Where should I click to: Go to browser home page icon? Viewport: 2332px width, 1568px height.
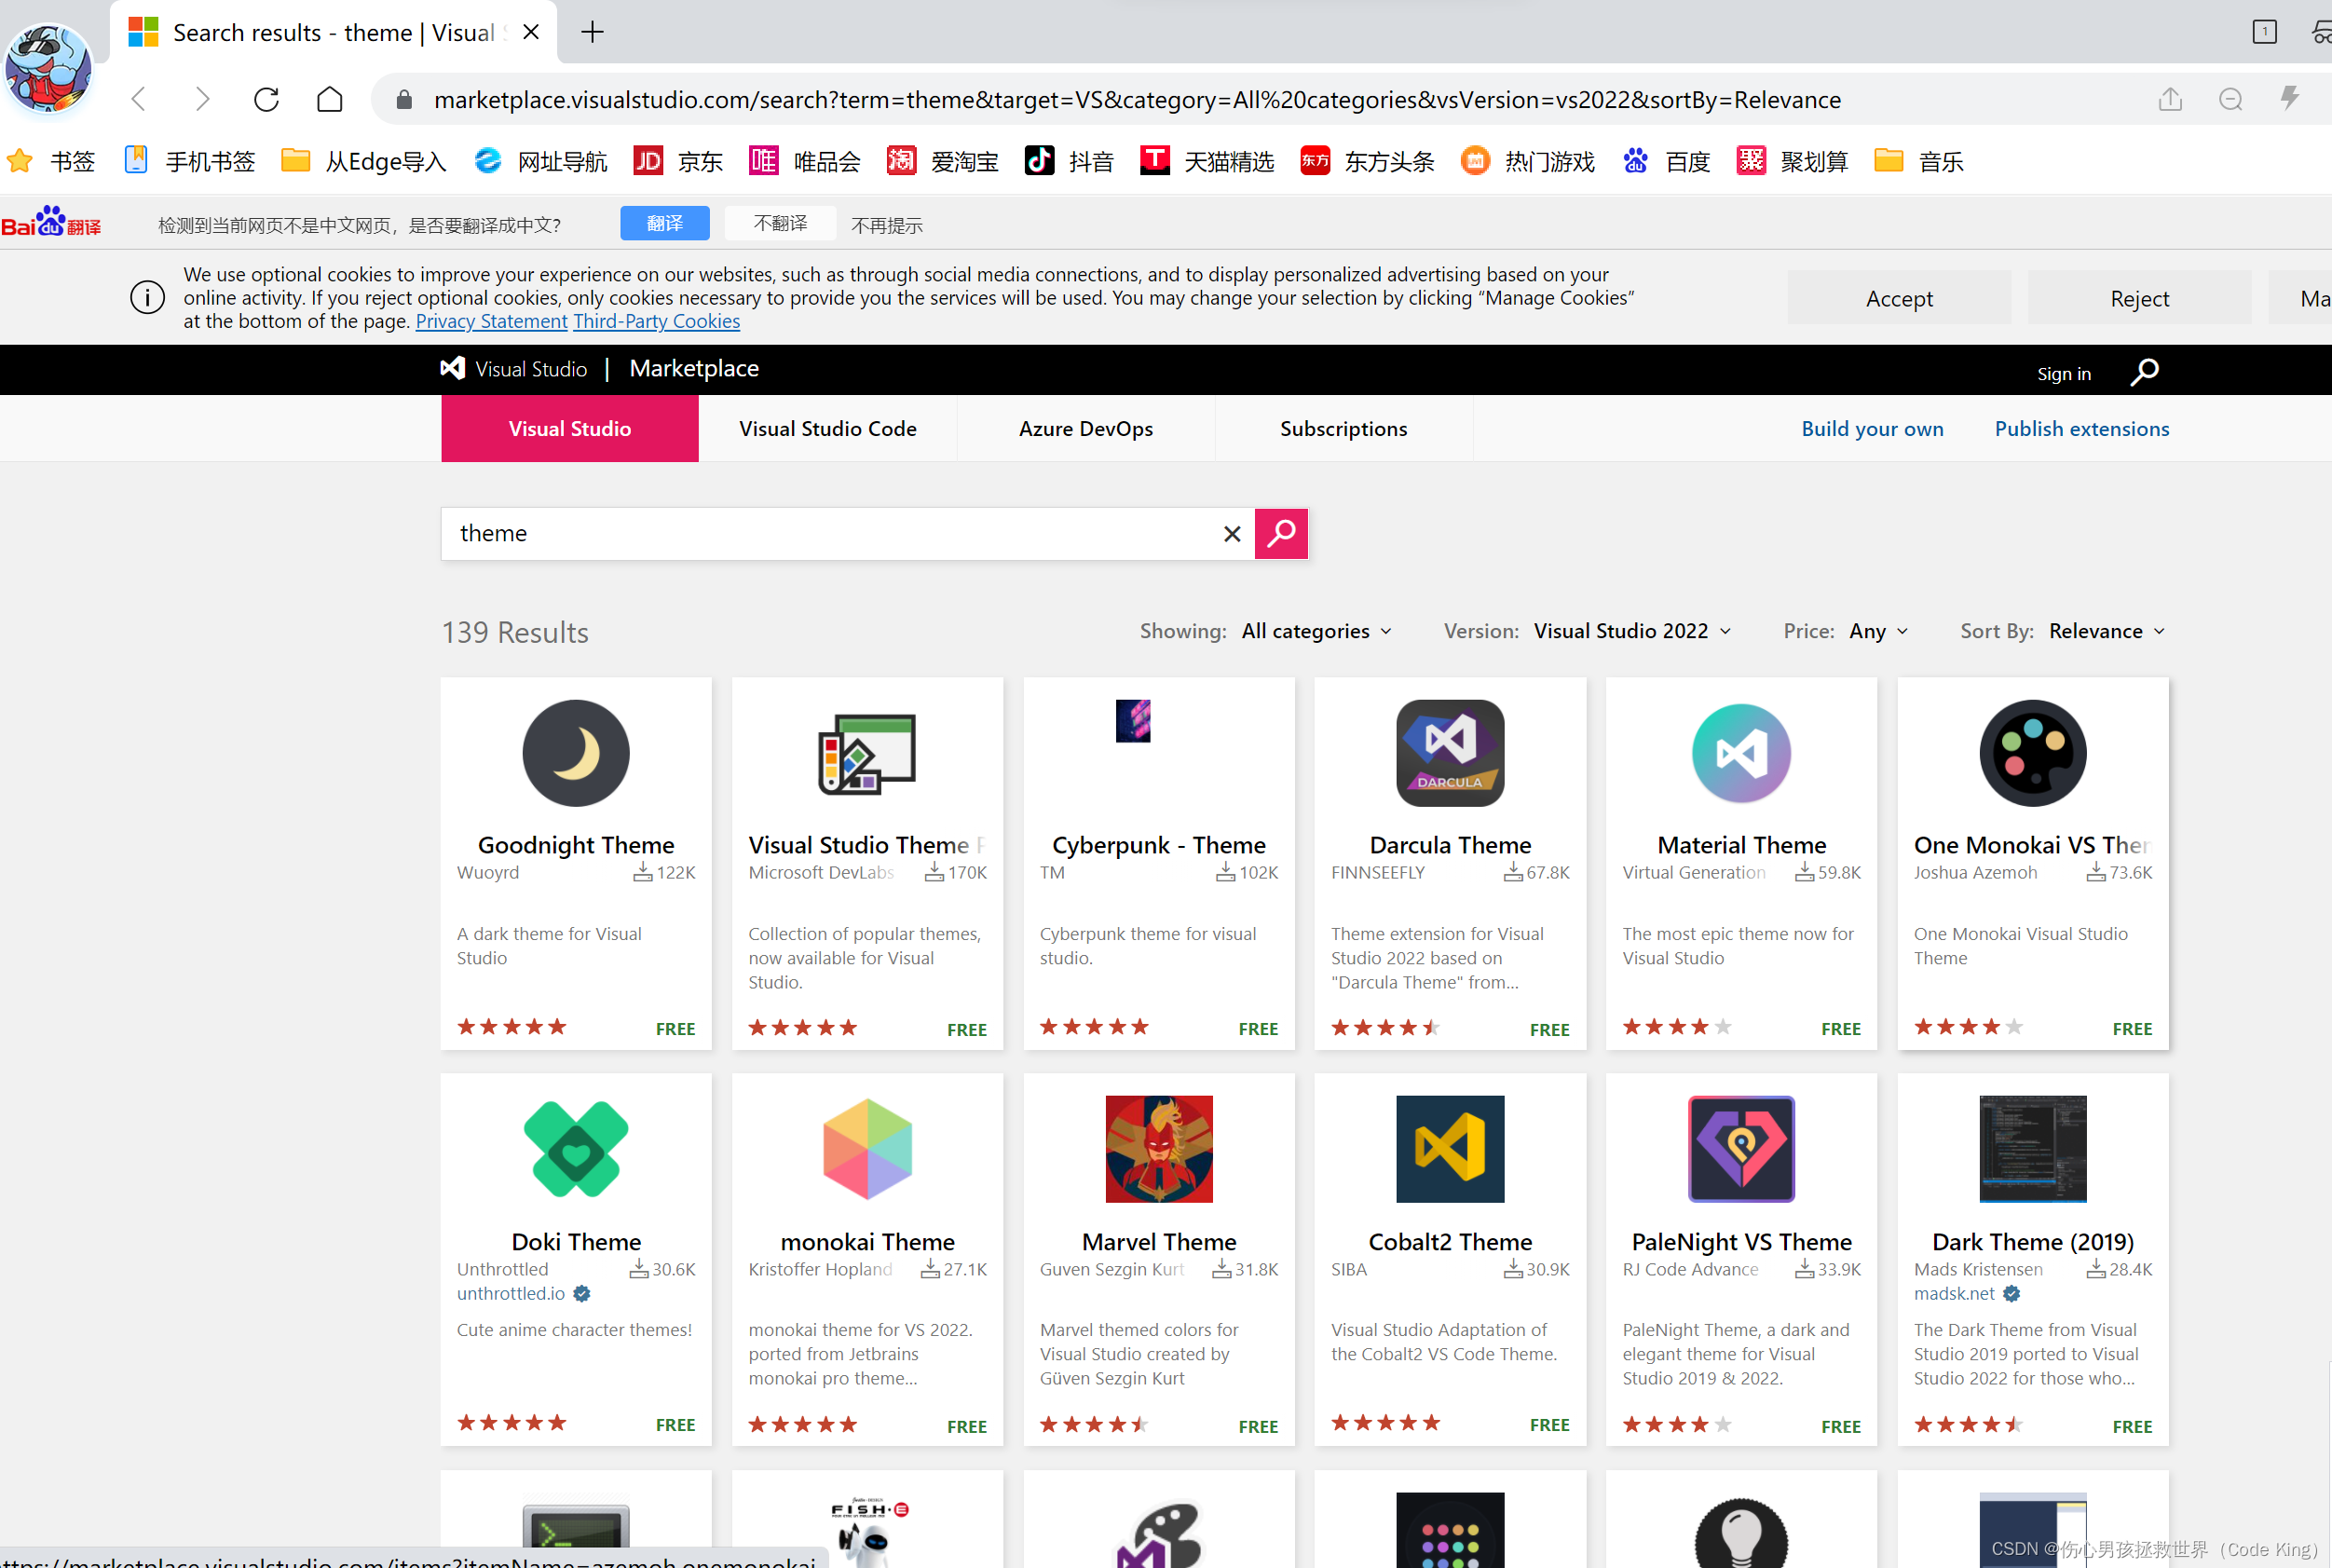(x=329, y=99)
